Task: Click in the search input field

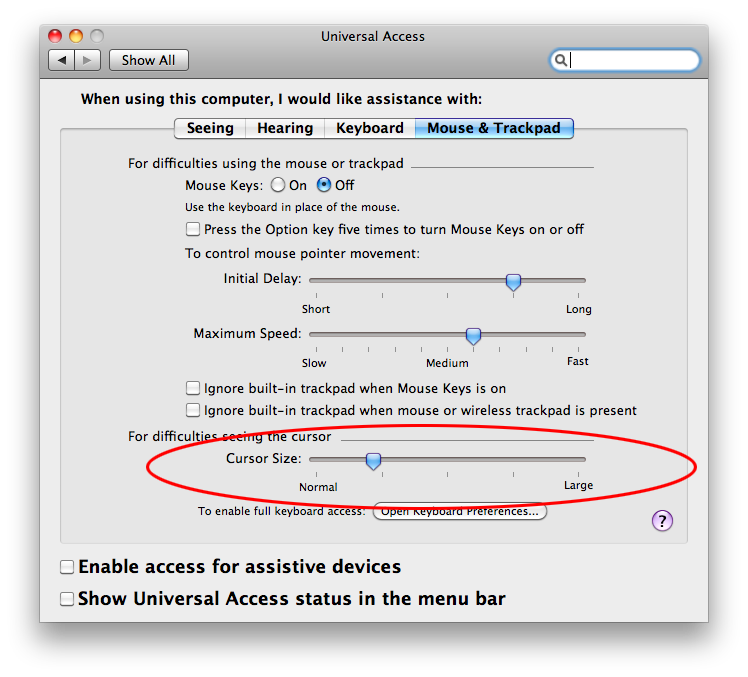Action: pyautogui.click(x=632, y=60)
